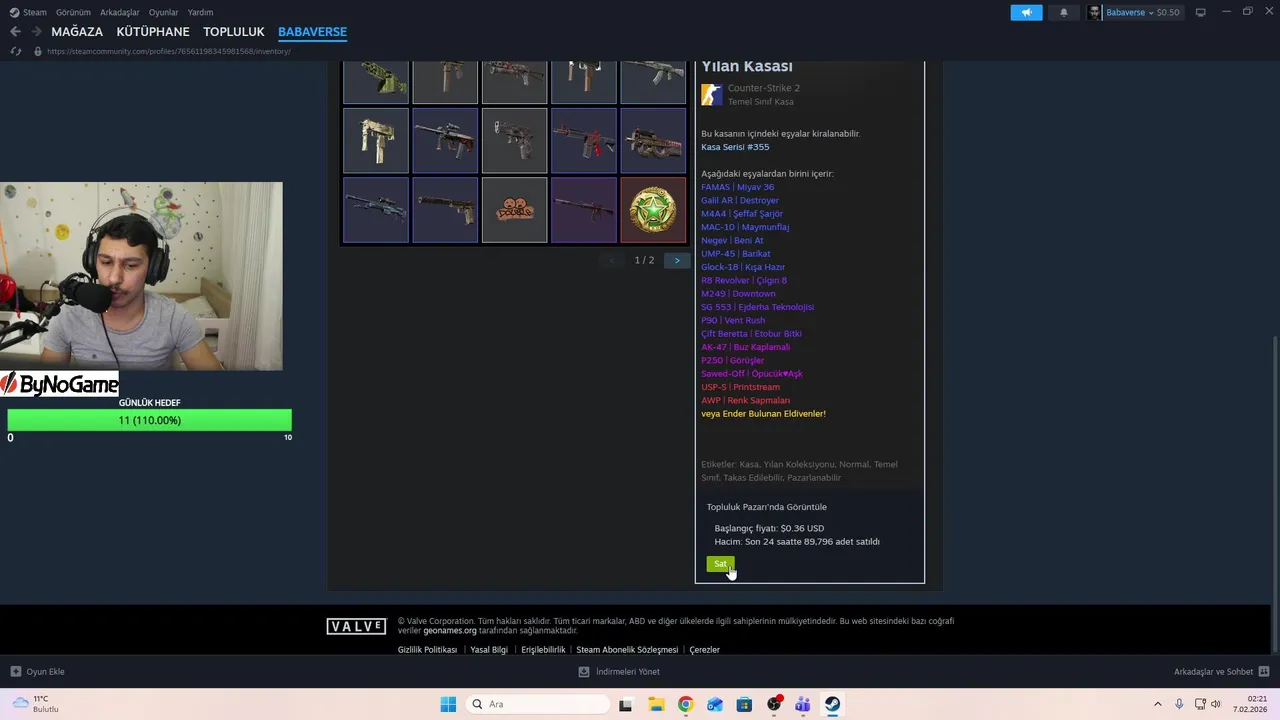This screenshot has width=1280, height=720.
Task: Open Erişilebilirlik footer link
Action: [543, 650]
